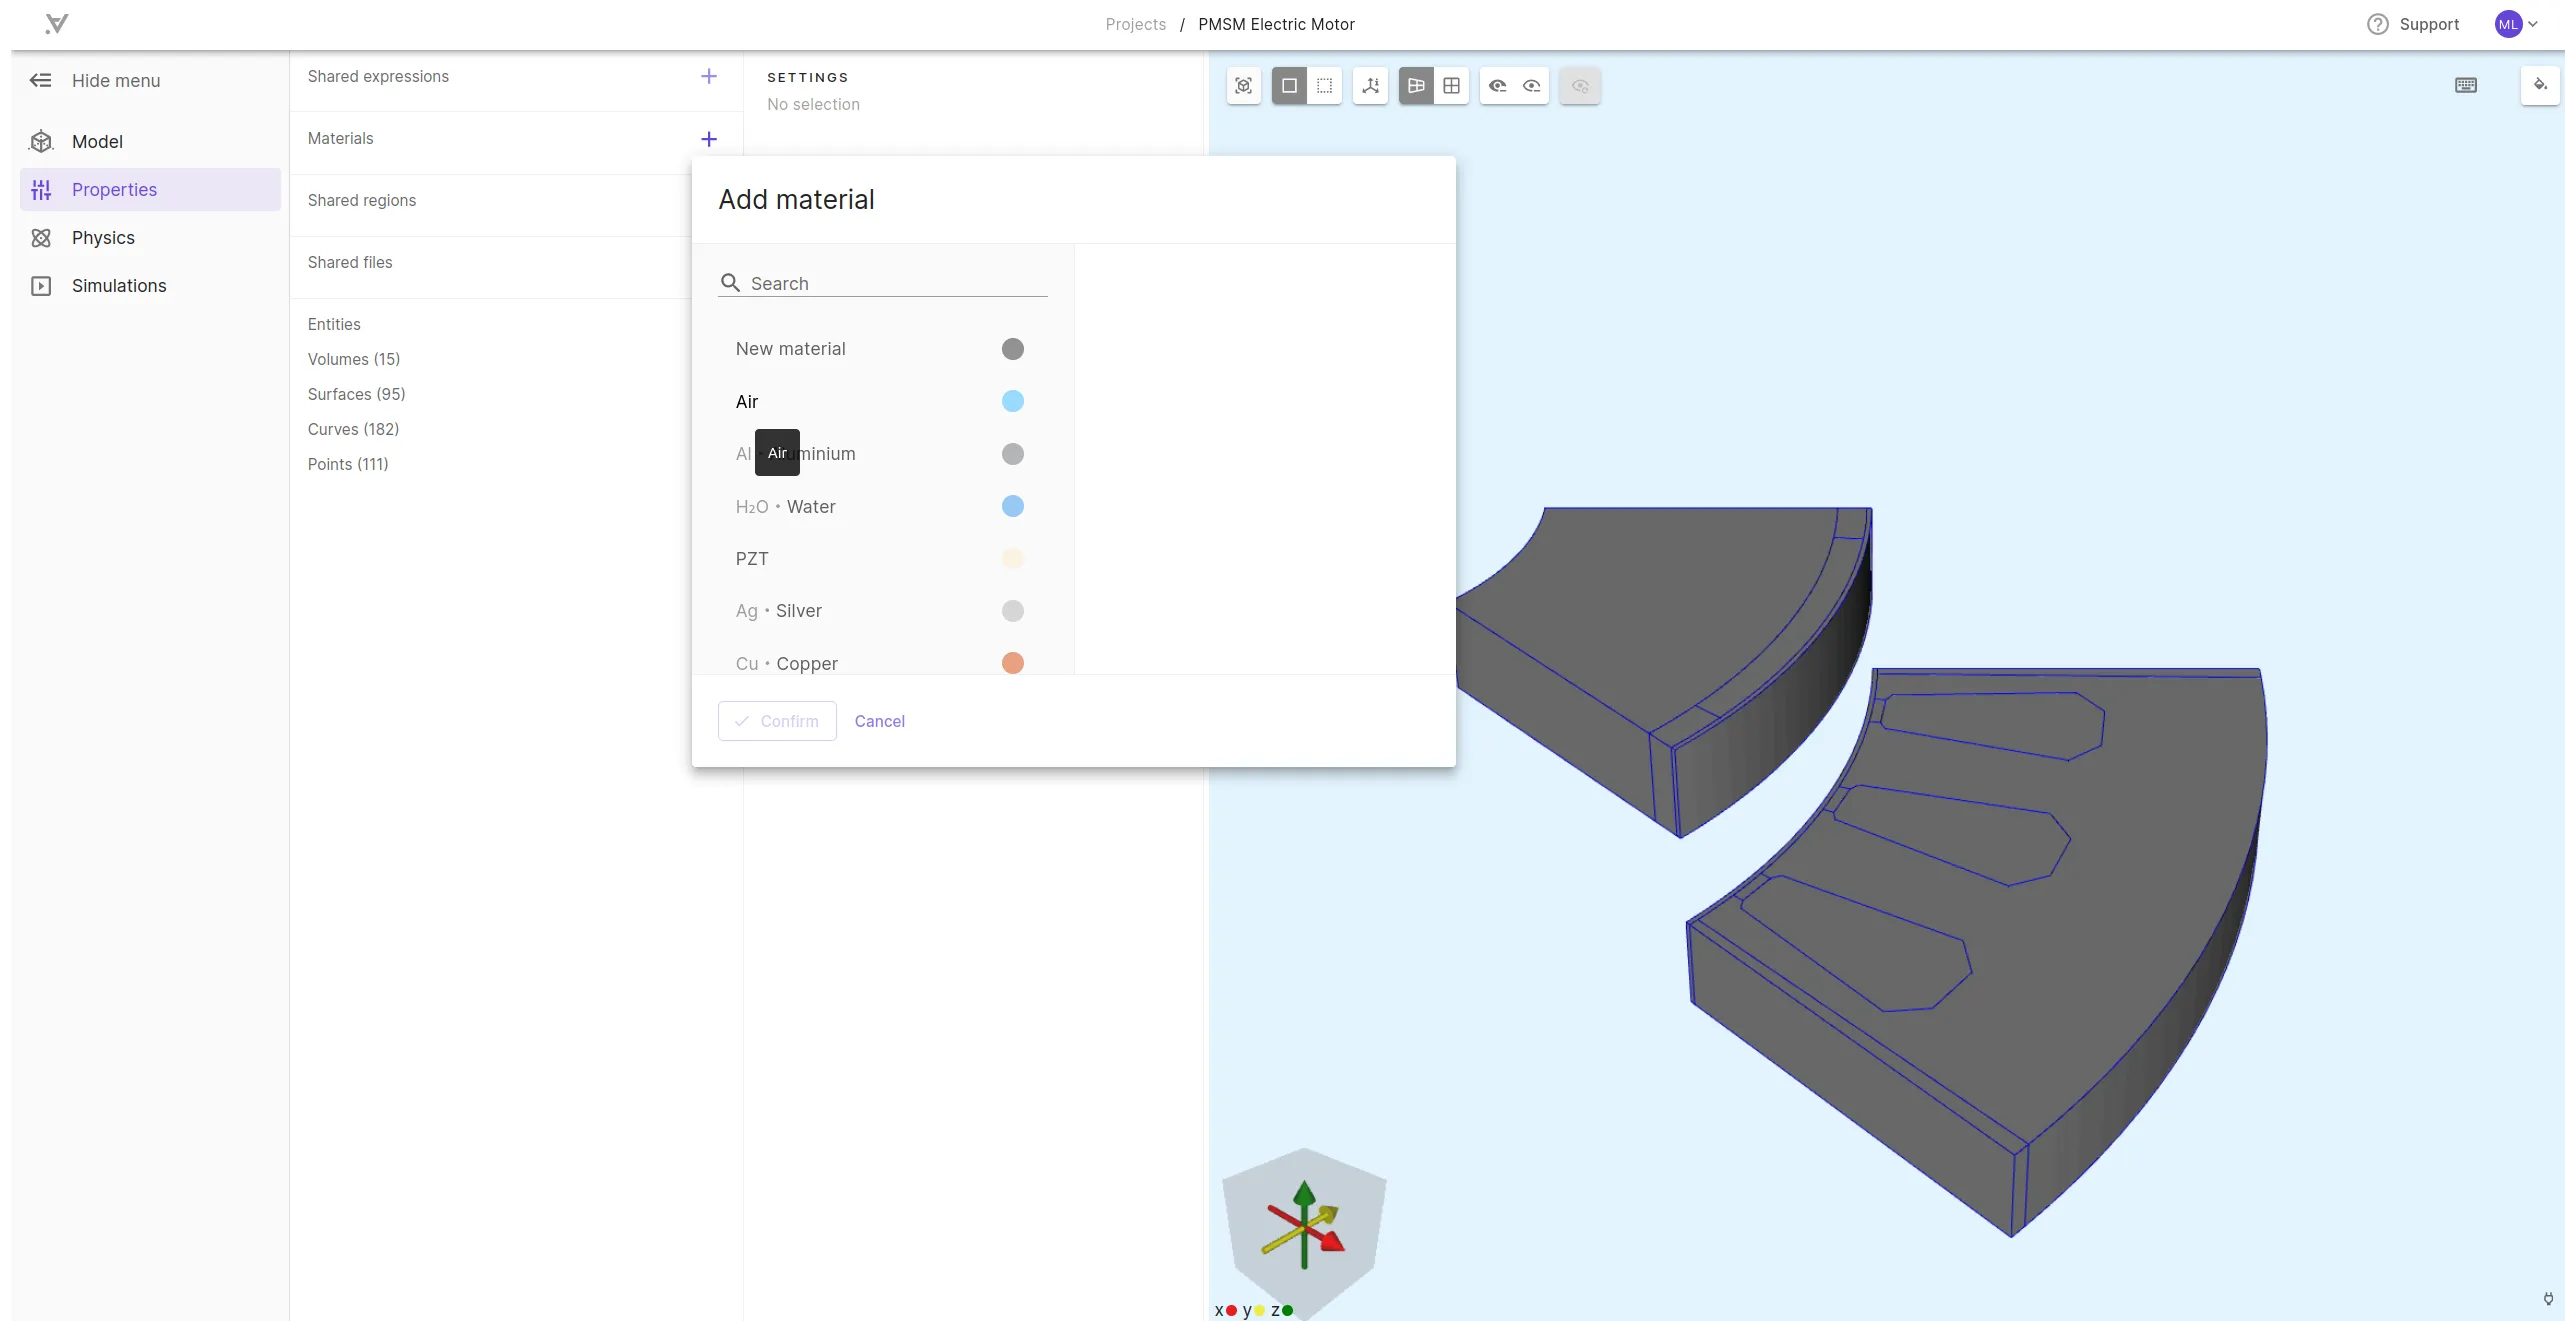Screen dimensions: 2565x1321
Task: Switch to orthographic grid view
Action: click(1451, 86)
